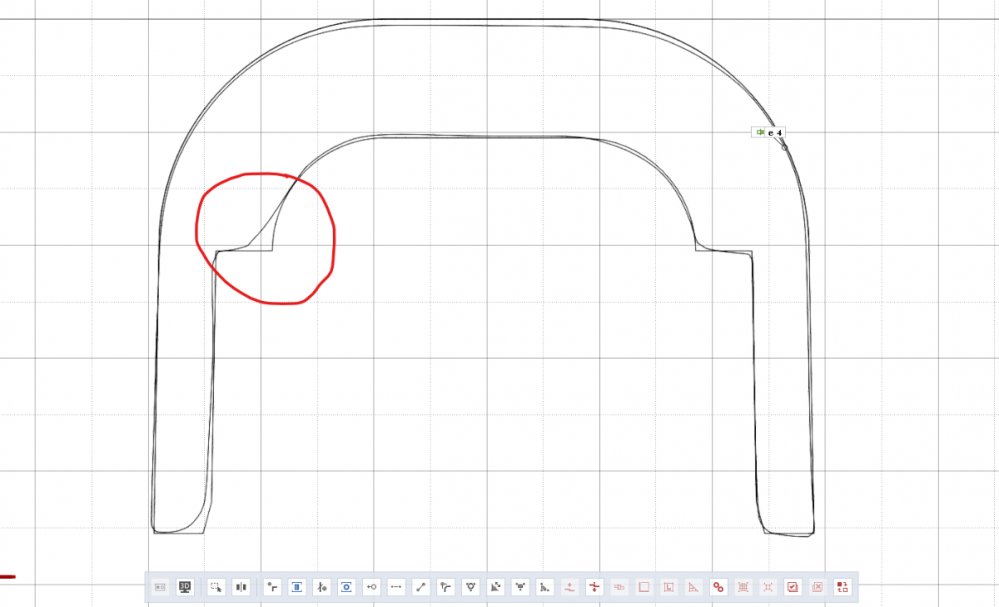Viewport: 999px width, 607px height.
Task: Select the inverted triangle nodes icon
Action: (471, 587)
